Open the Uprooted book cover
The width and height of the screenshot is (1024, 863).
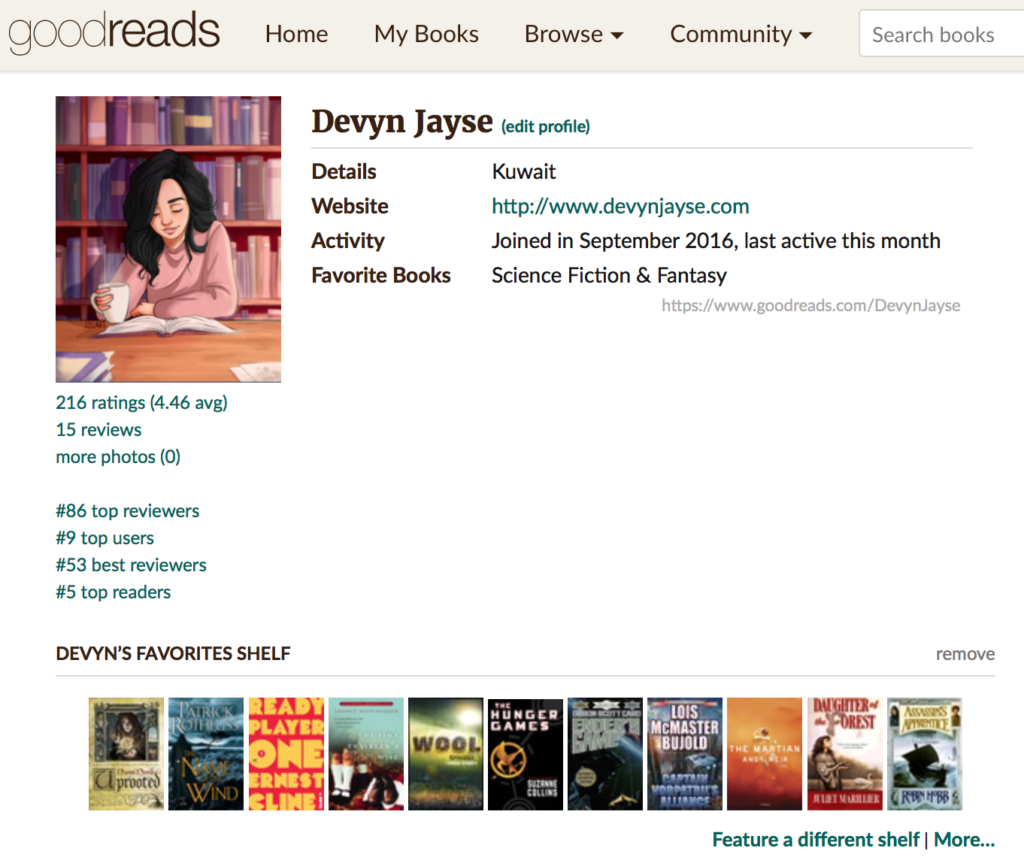pos(126,754)
